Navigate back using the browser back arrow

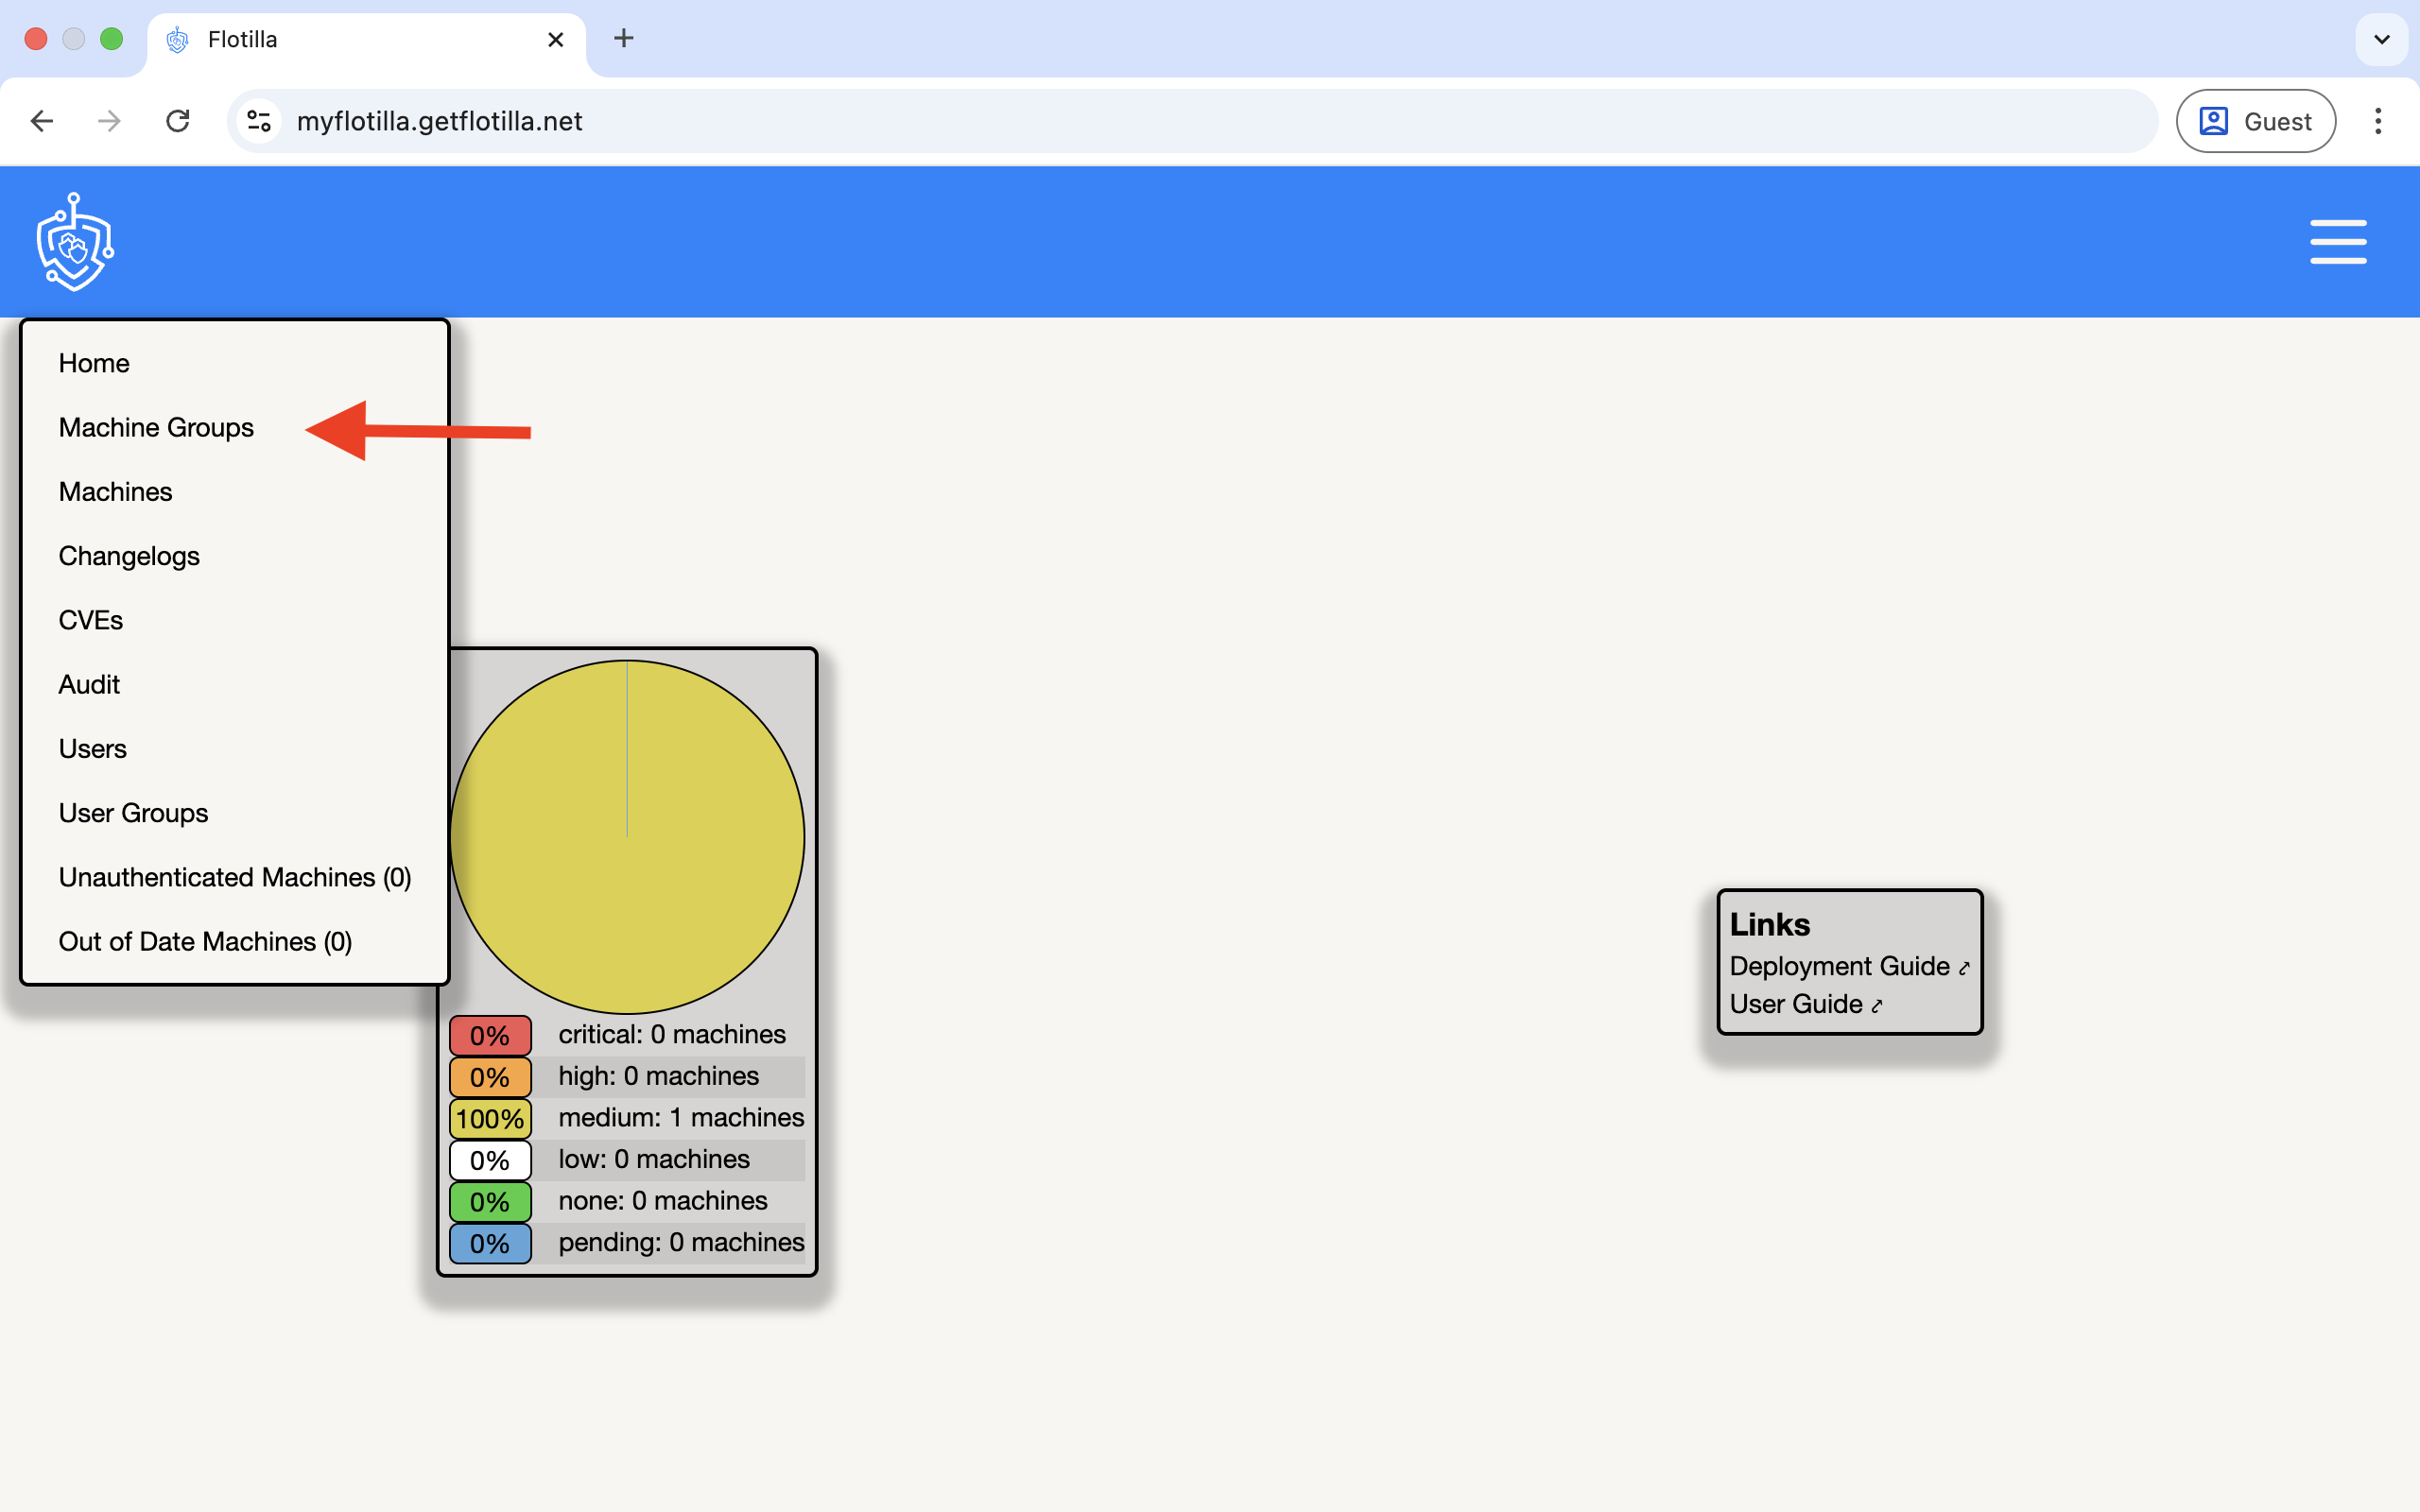click(x=41, y=120)
